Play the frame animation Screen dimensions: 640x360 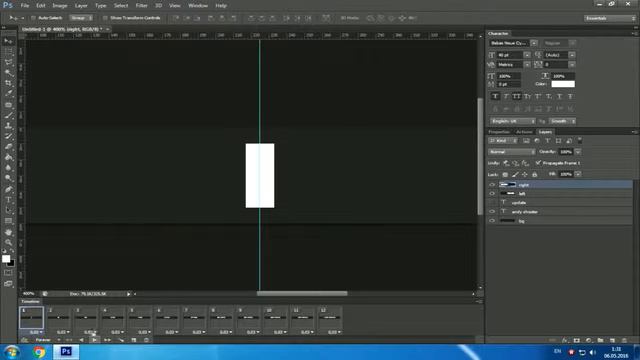[x=94, y=340]
